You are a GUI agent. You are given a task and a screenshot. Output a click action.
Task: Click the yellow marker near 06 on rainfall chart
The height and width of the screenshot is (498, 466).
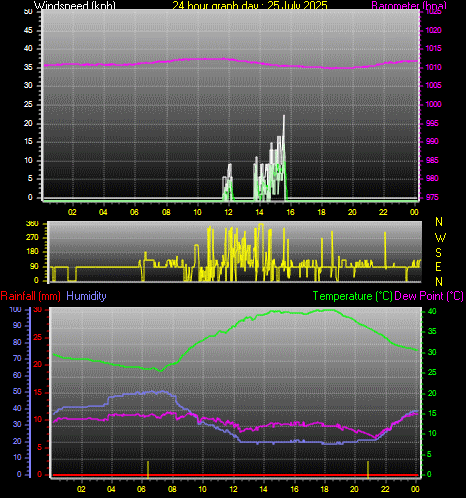[148, 469]
